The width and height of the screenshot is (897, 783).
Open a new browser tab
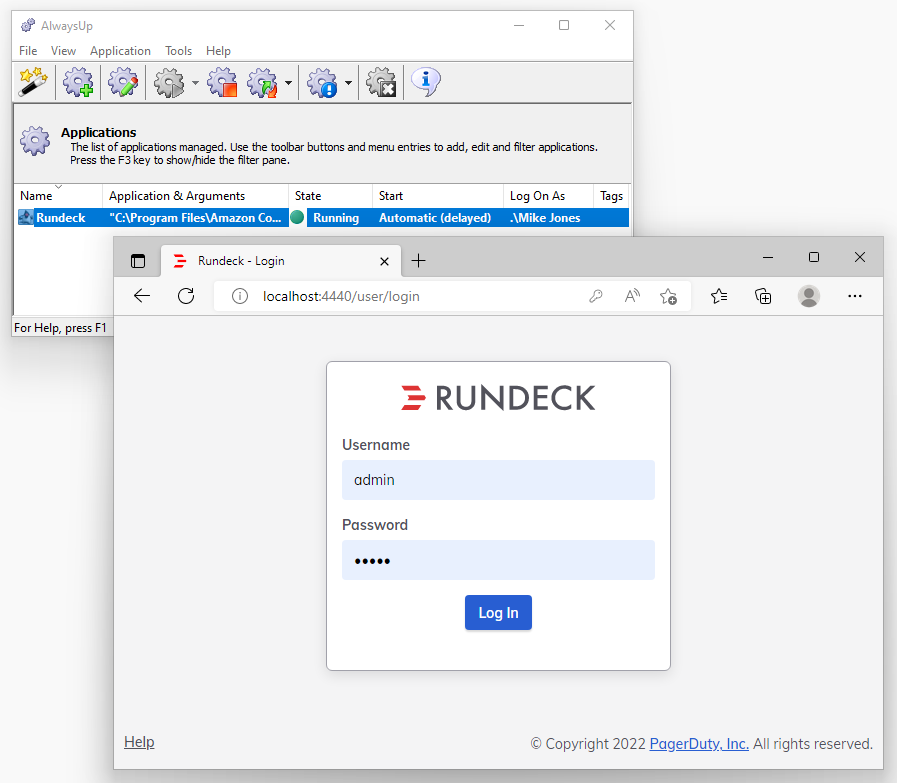pos(418,261)
